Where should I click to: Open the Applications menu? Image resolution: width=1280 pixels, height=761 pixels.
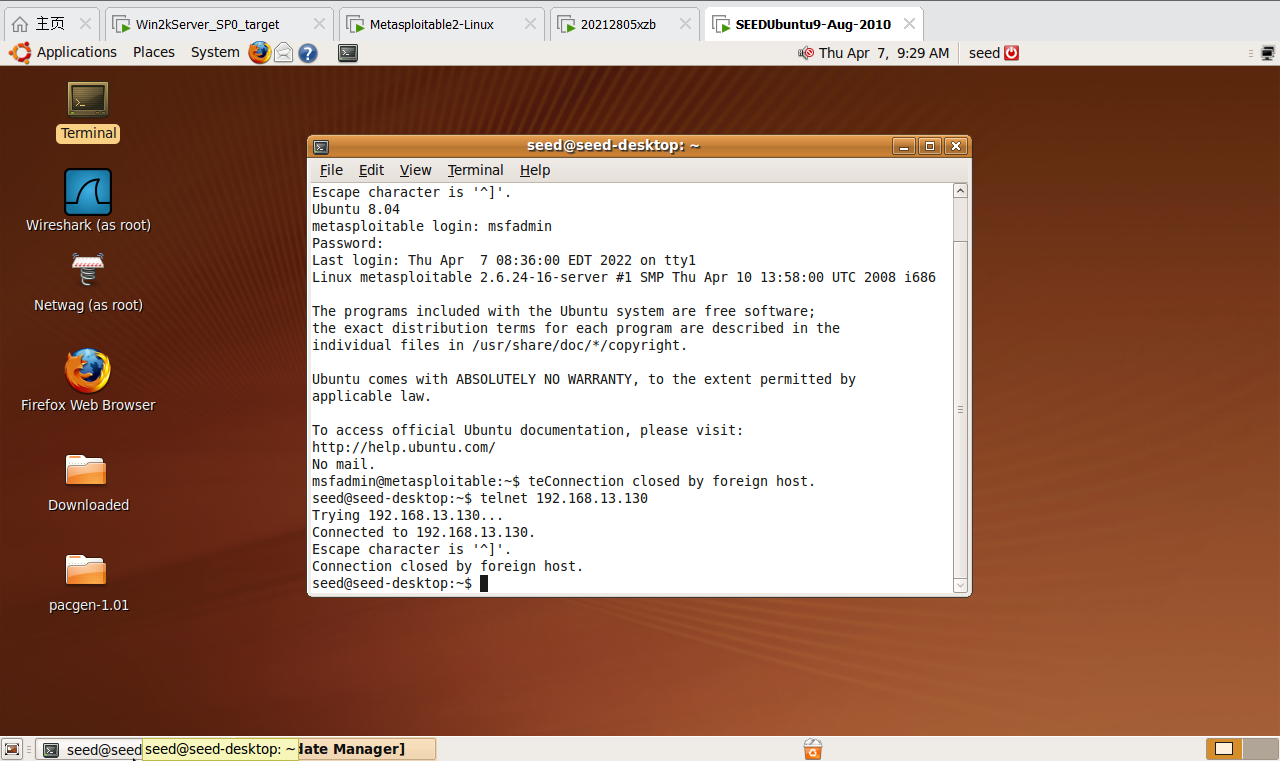tap(66, 52)
